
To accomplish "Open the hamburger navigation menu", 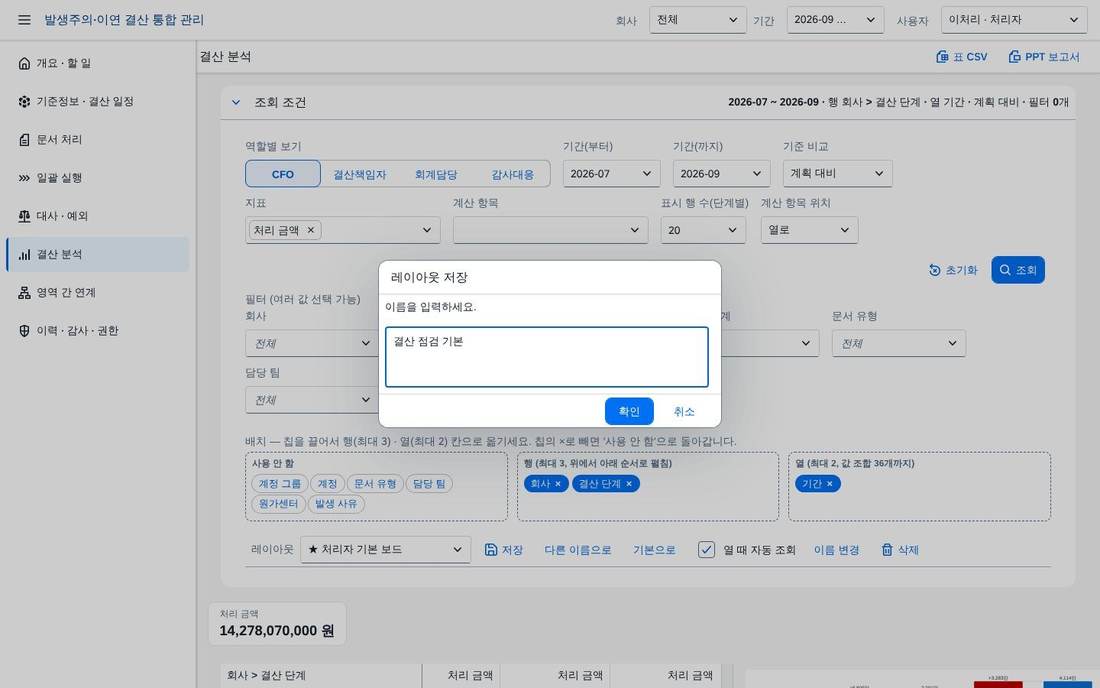I will pyautogui.click(x=24, y=20).
